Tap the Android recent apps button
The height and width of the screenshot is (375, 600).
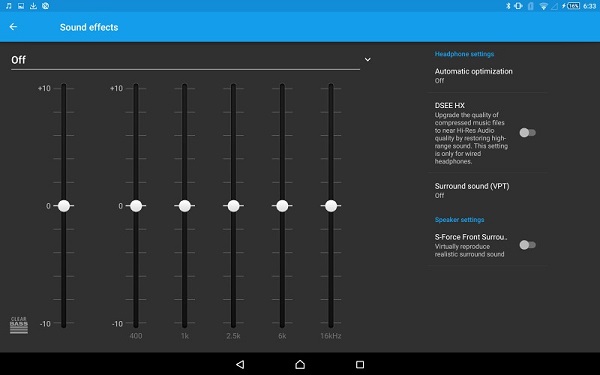tap(360, 364)
